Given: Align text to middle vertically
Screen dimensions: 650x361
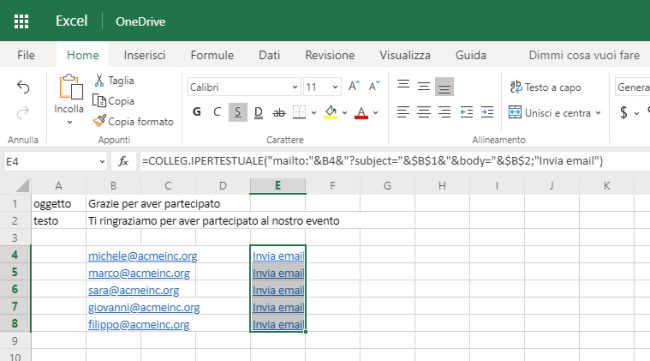Looking at the screenshot, I should (x=424, y=86).
